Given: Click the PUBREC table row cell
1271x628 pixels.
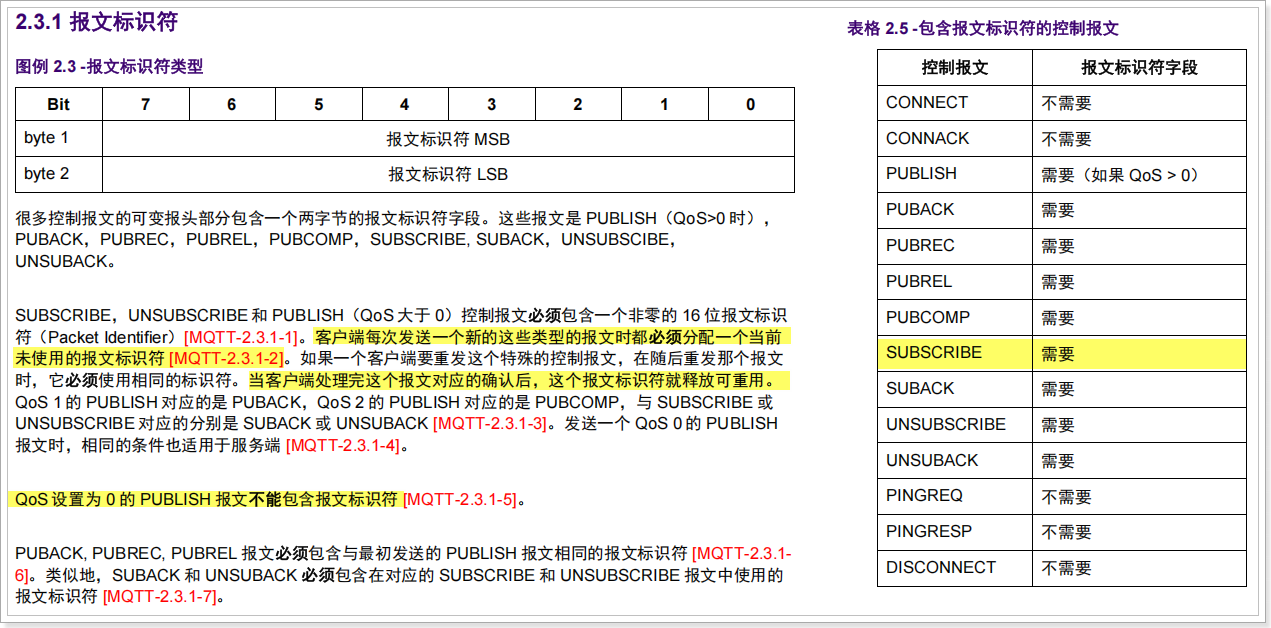Looking at the screenshot, I should (x=955, y=246).
